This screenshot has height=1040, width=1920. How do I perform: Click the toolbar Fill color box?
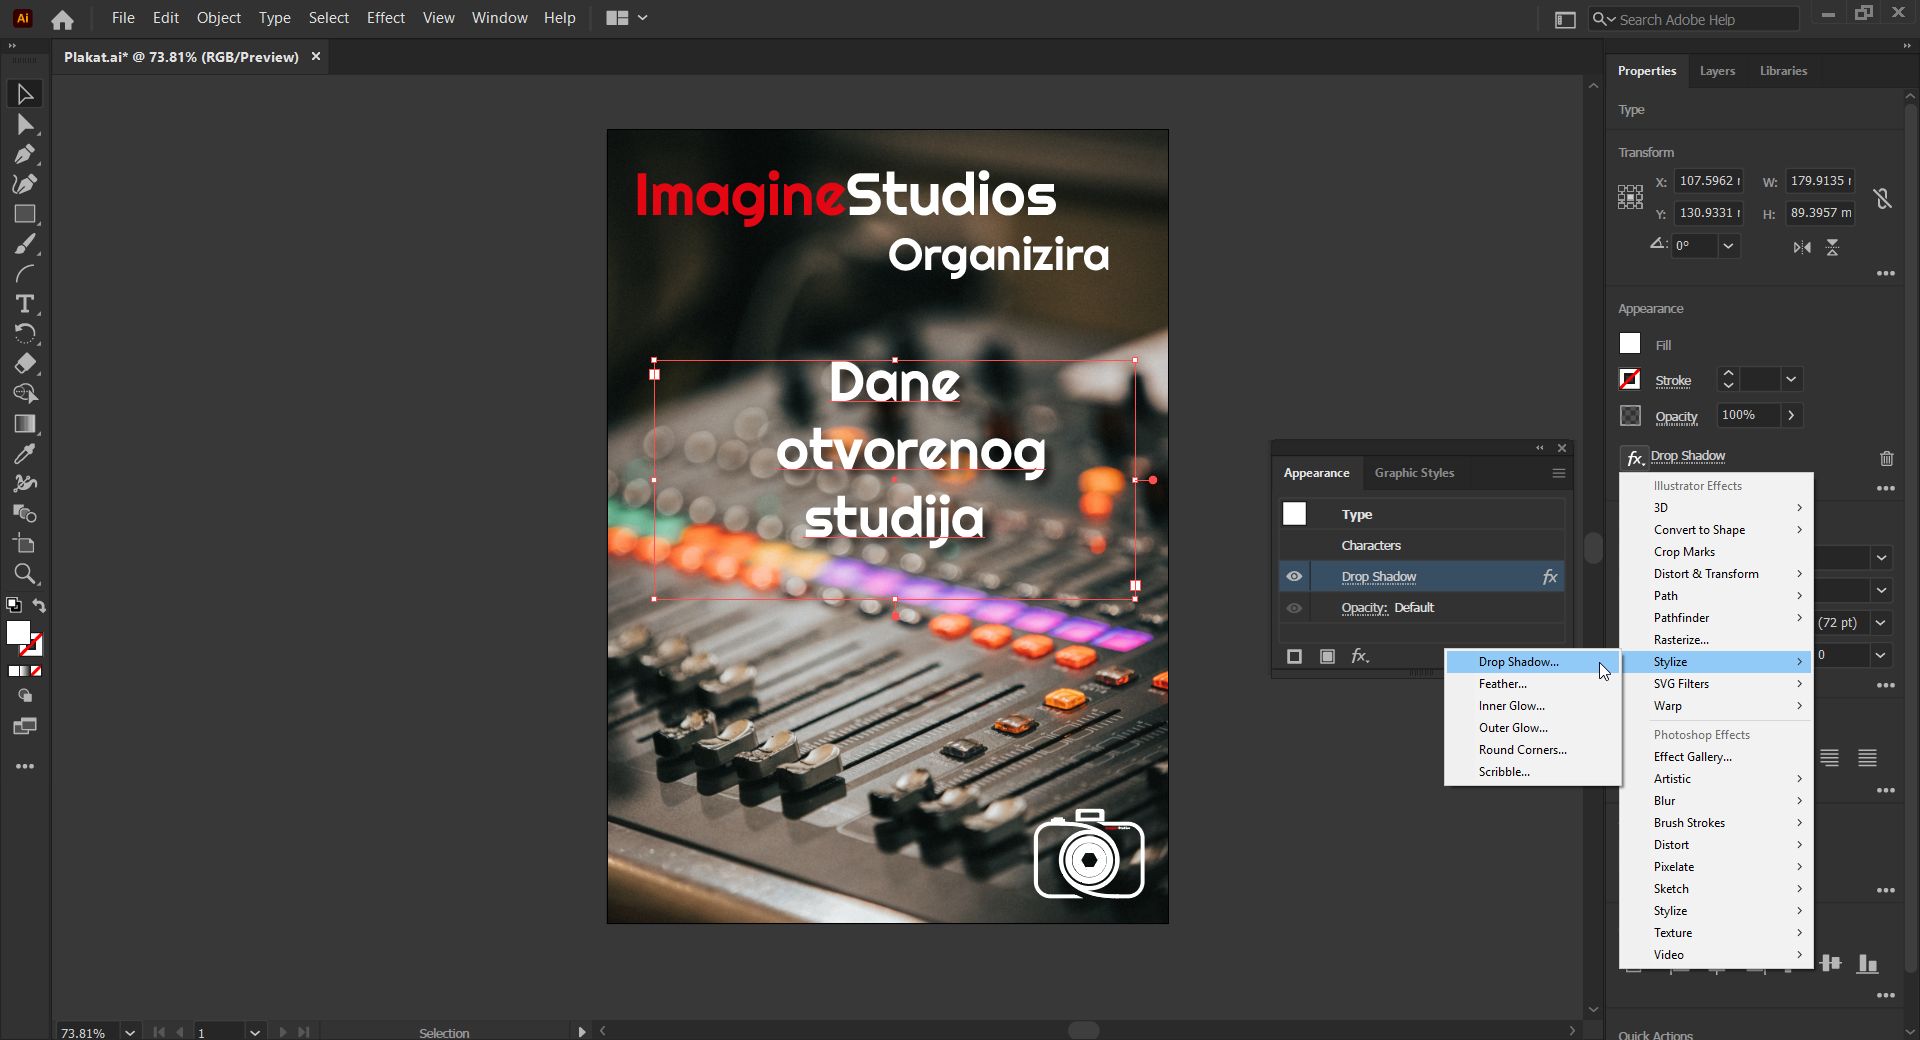click(x=18, y=632)
